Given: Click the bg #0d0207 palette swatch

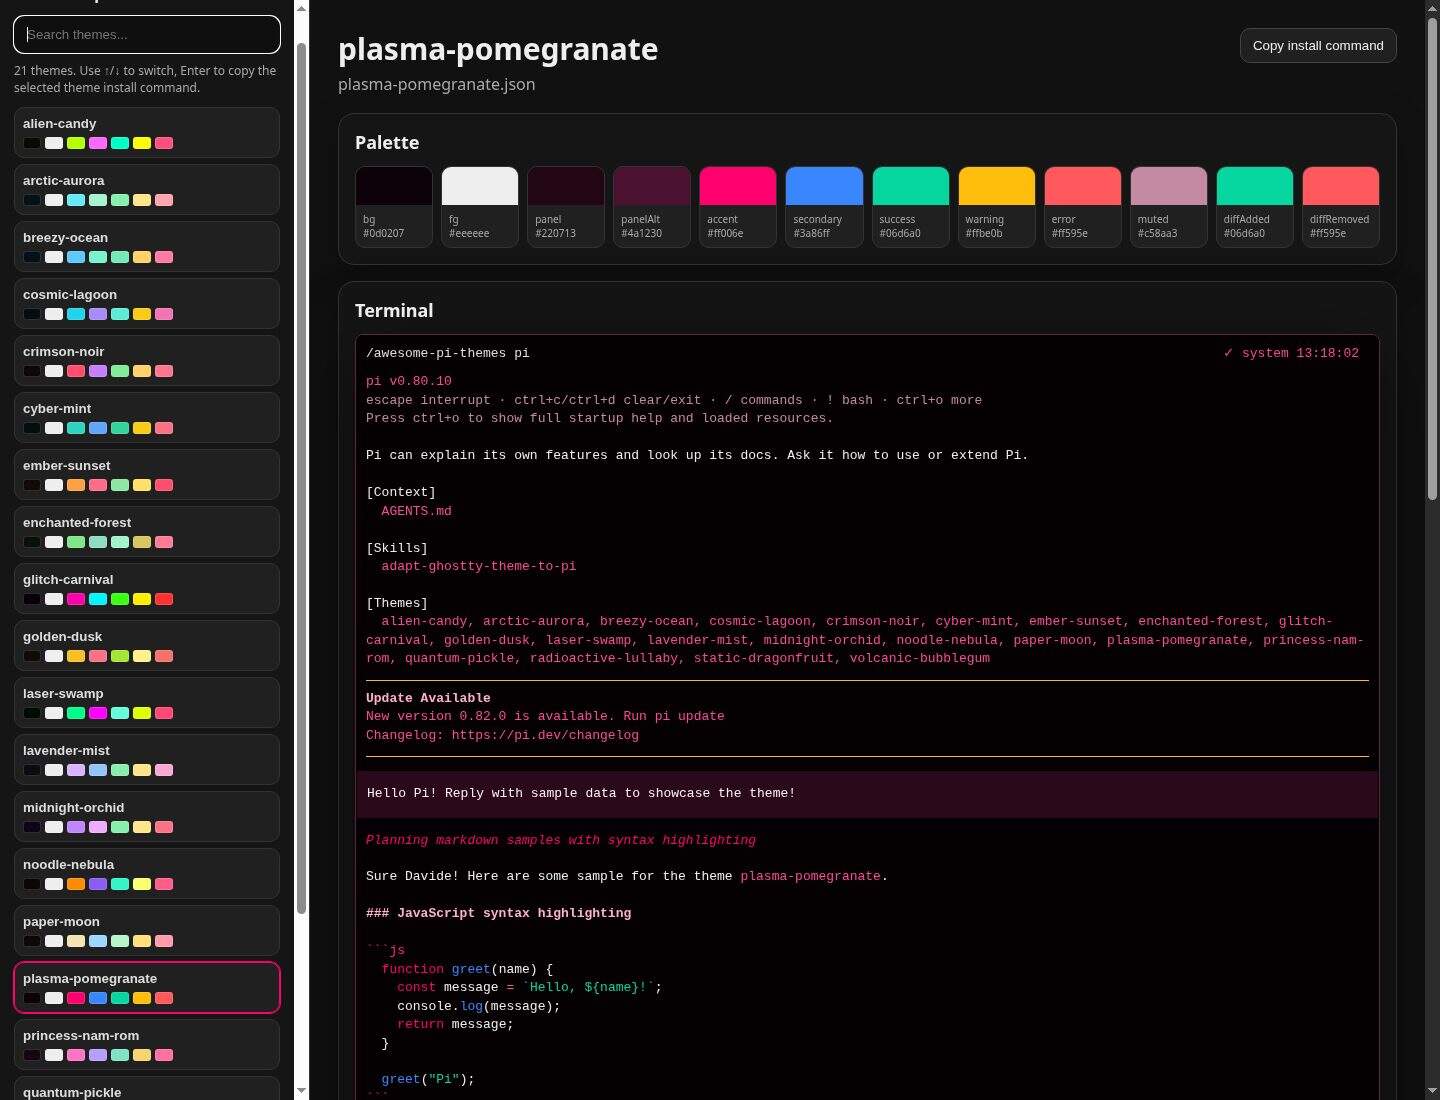Looking at the screenshot, I should 394,206.
